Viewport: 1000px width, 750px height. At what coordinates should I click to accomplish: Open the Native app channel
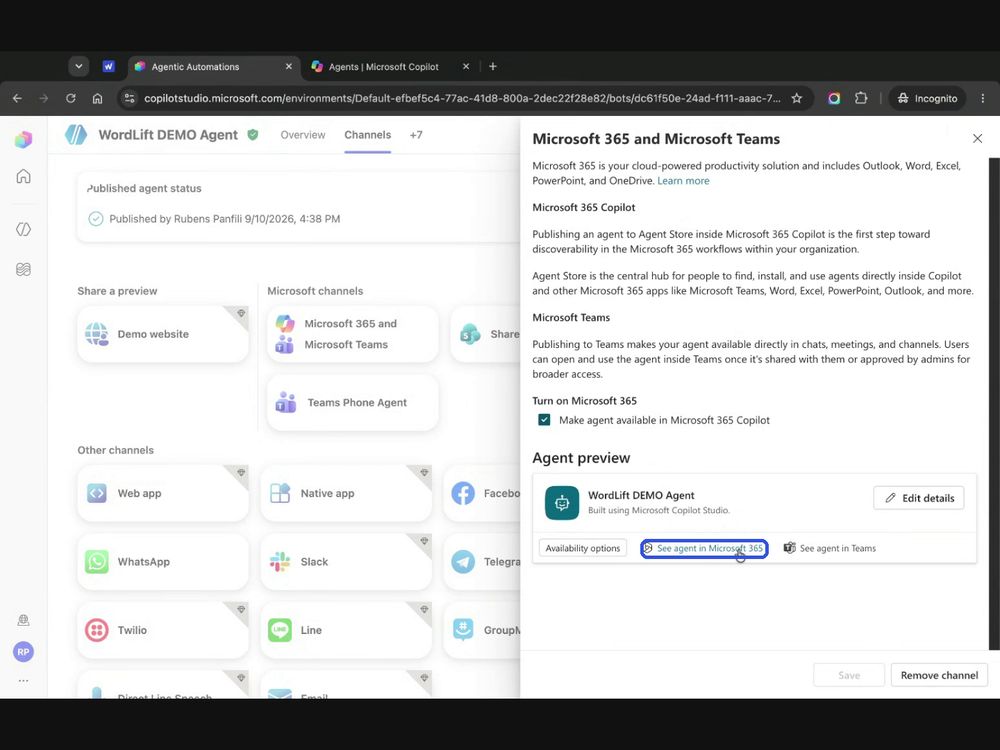point(346,493)
